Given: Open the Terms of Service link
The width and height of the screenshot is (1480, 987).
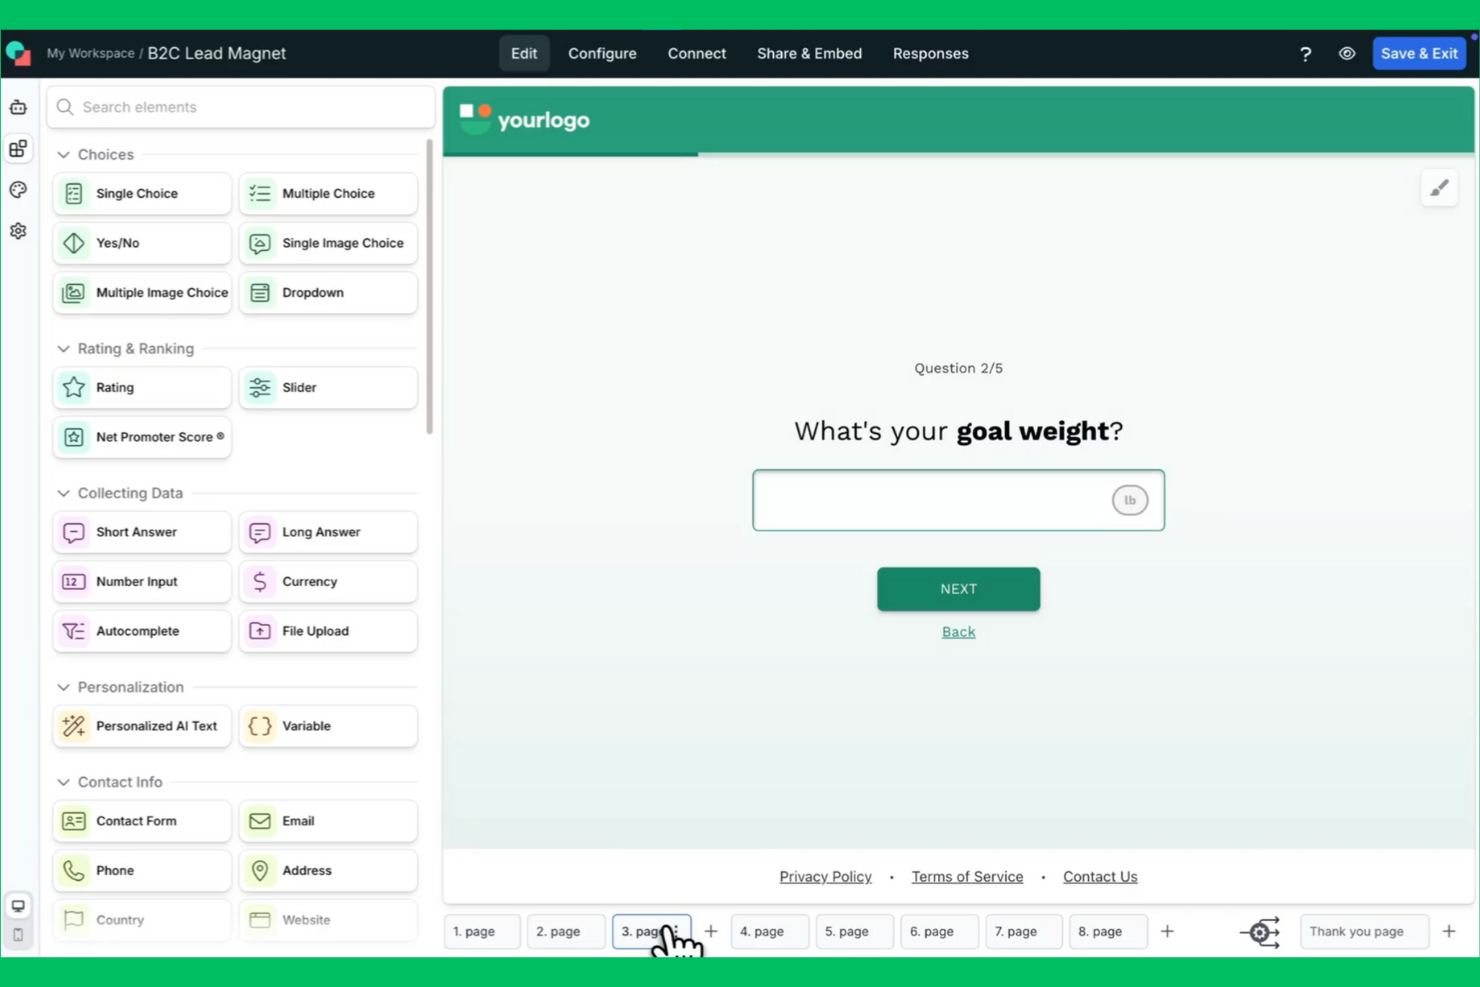Looking at the screenshot, I should tap(967, 876).
